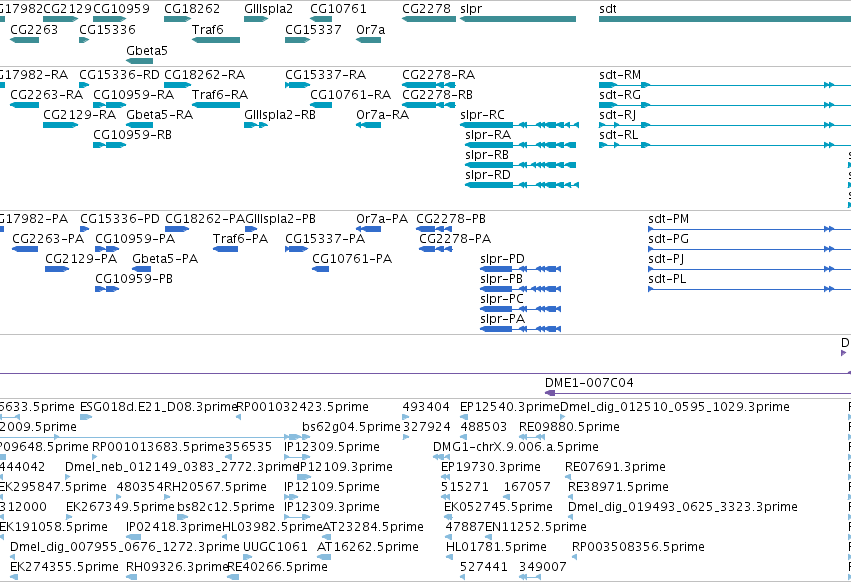851x582 pixels.
Task: Click the GIIIspla2 gene label
Action: 269,9
